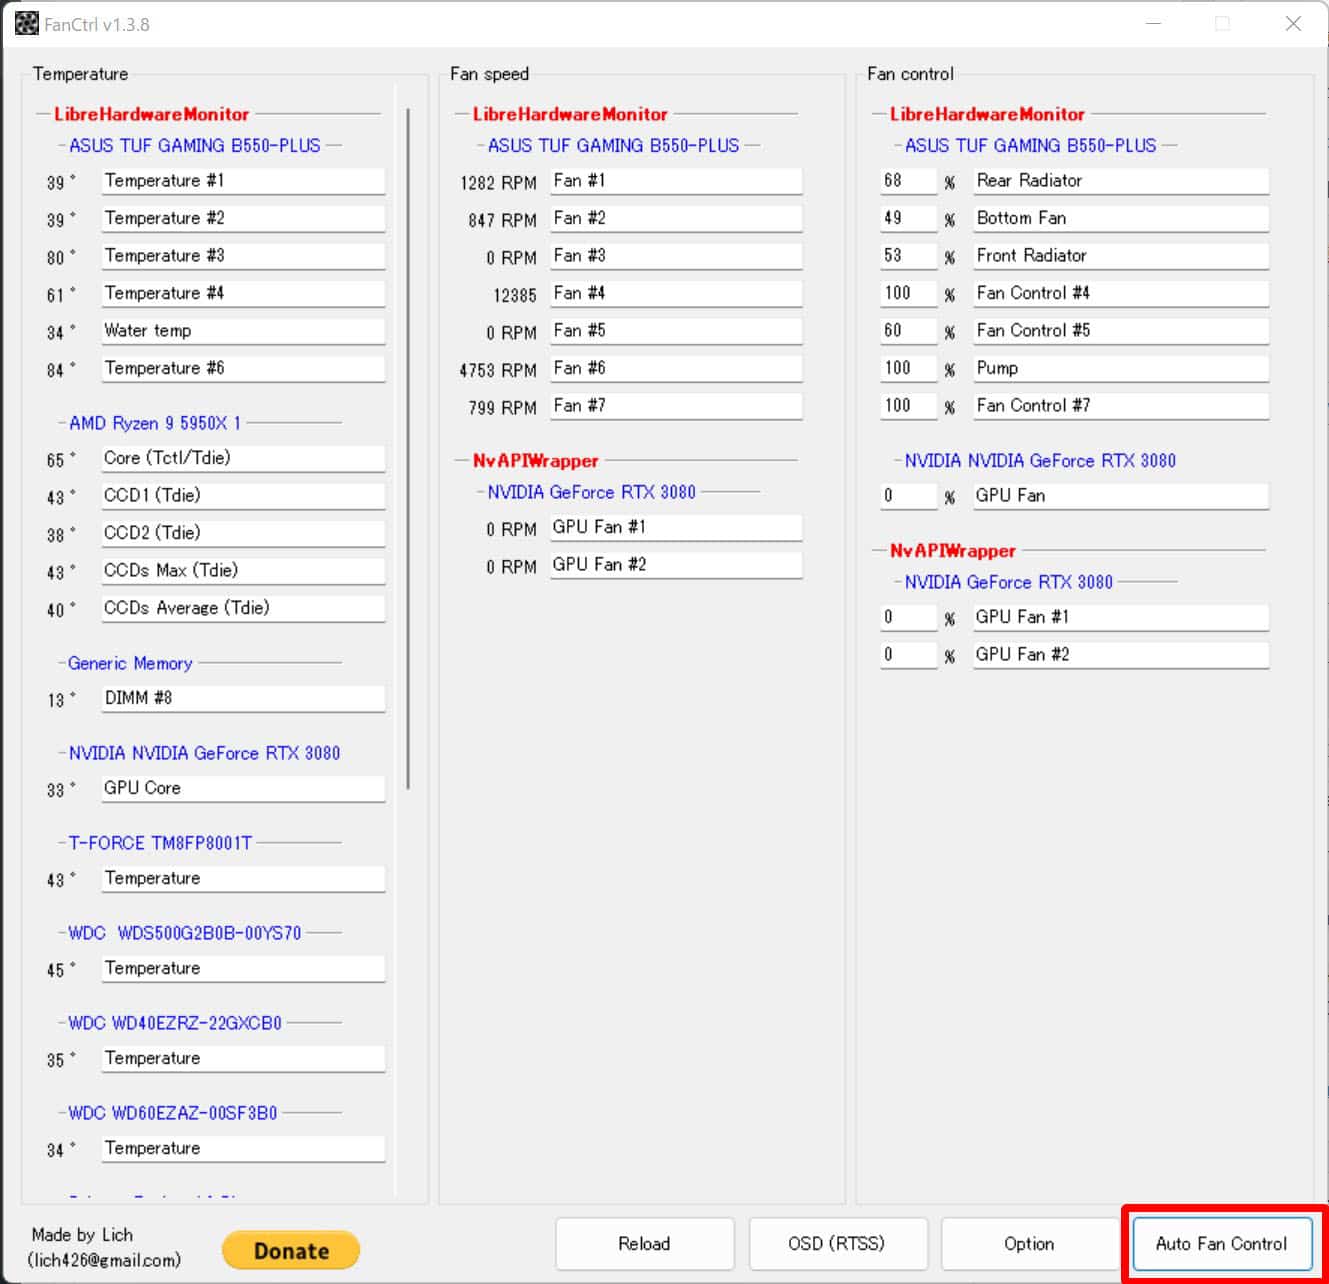The height and width of the screenshot is (1284, 1329).
Task: Click the 'AMD Ryzen 9 5950X 1' heading
Action: [155, 423]
